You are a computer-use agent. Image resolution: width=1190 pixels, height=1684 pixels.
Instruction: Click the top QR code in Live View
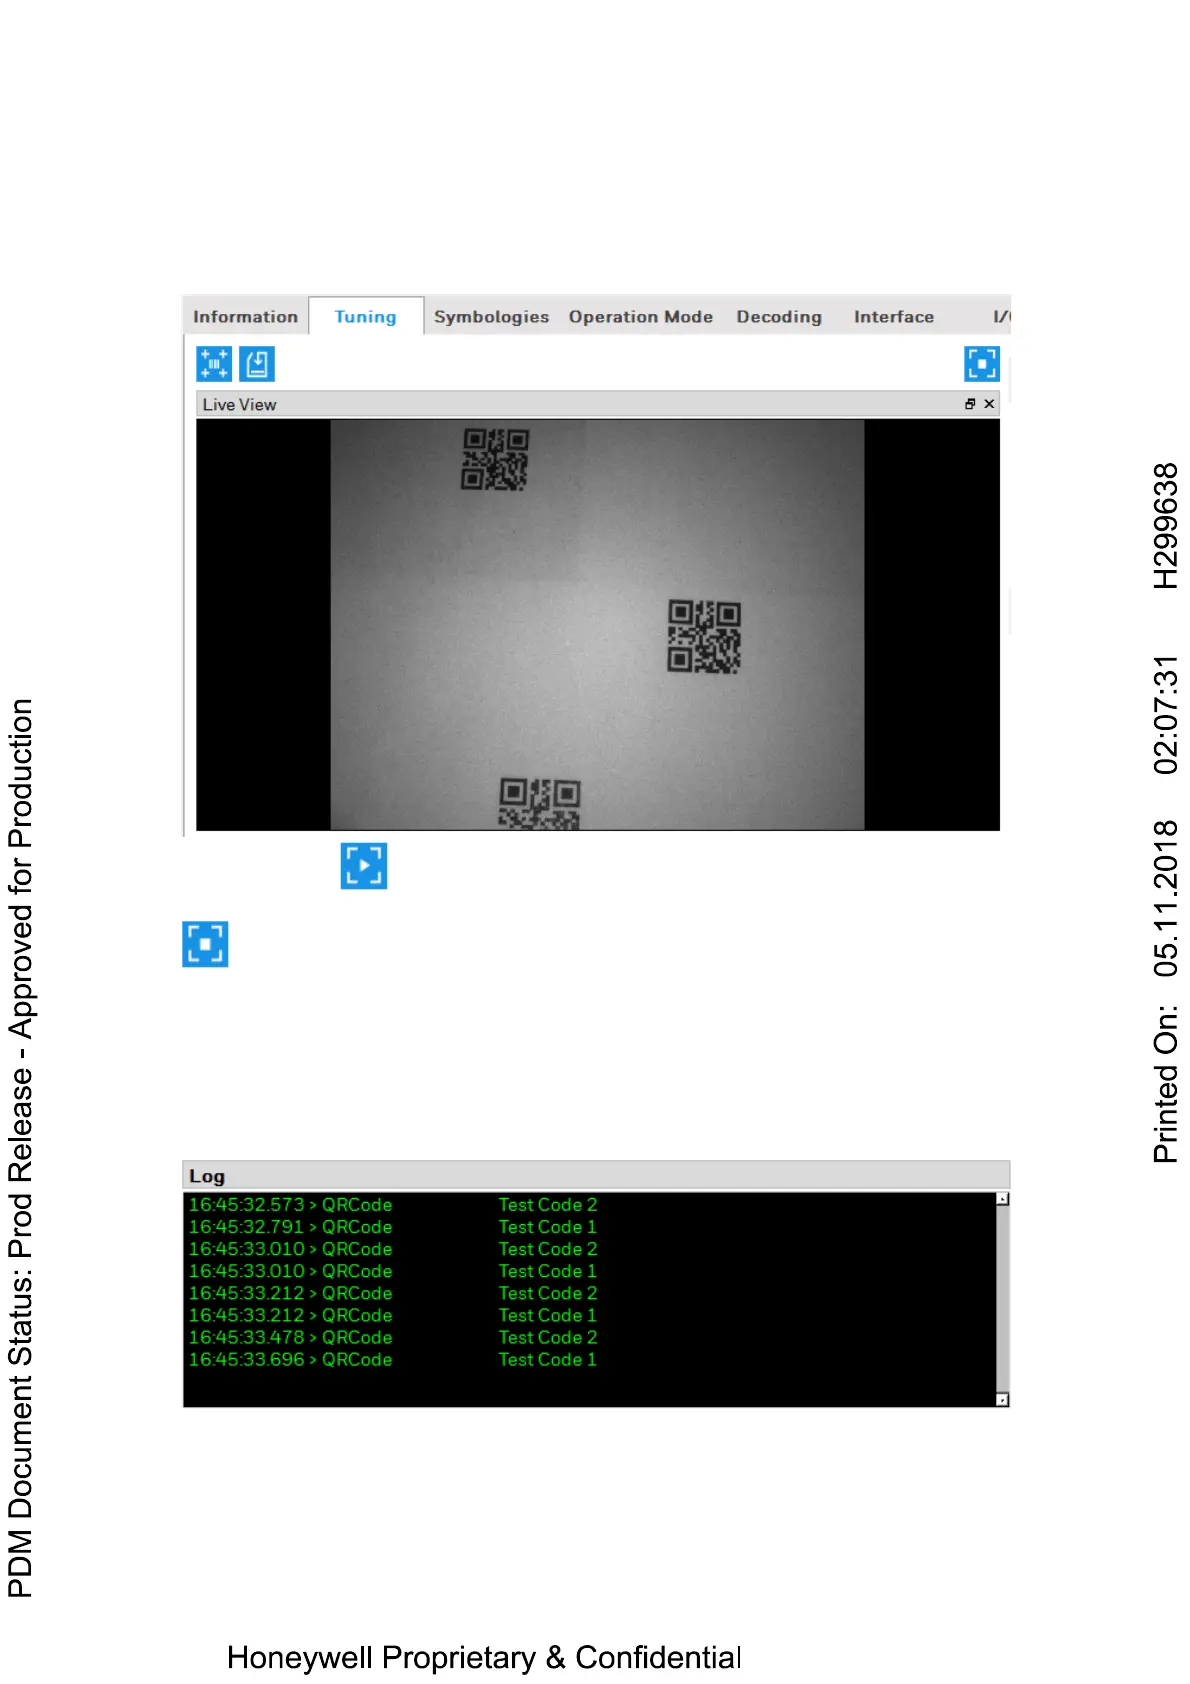pos(495,459)
